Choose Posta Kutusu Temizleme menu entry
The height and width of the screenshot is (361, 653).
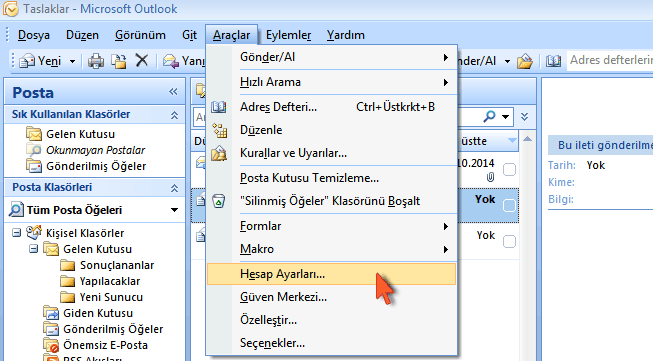pos(331,178)
